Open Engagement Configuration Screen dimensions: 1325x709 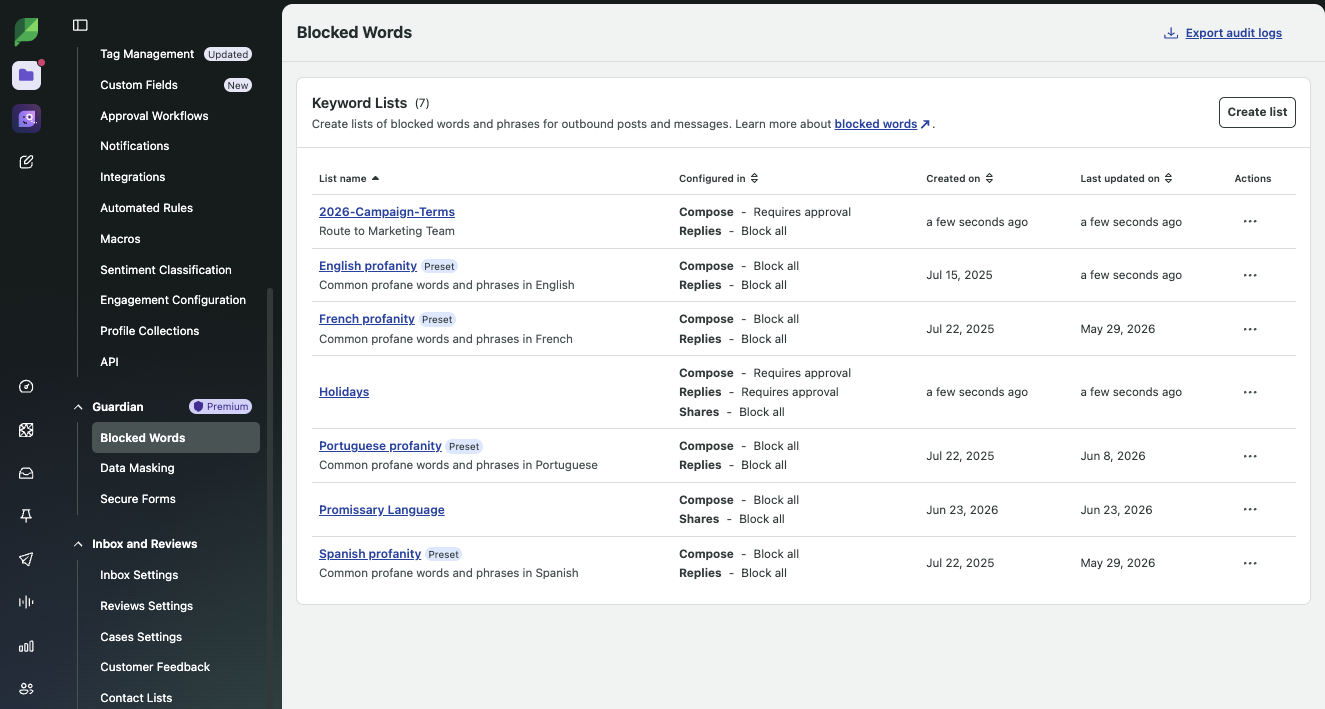coord(174,300)
